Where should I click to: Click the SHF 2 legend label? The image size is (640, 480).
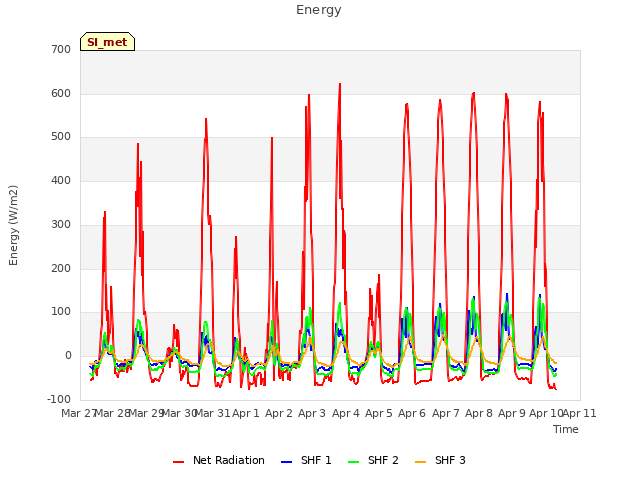pyautogui.click(x=383, y=460)
